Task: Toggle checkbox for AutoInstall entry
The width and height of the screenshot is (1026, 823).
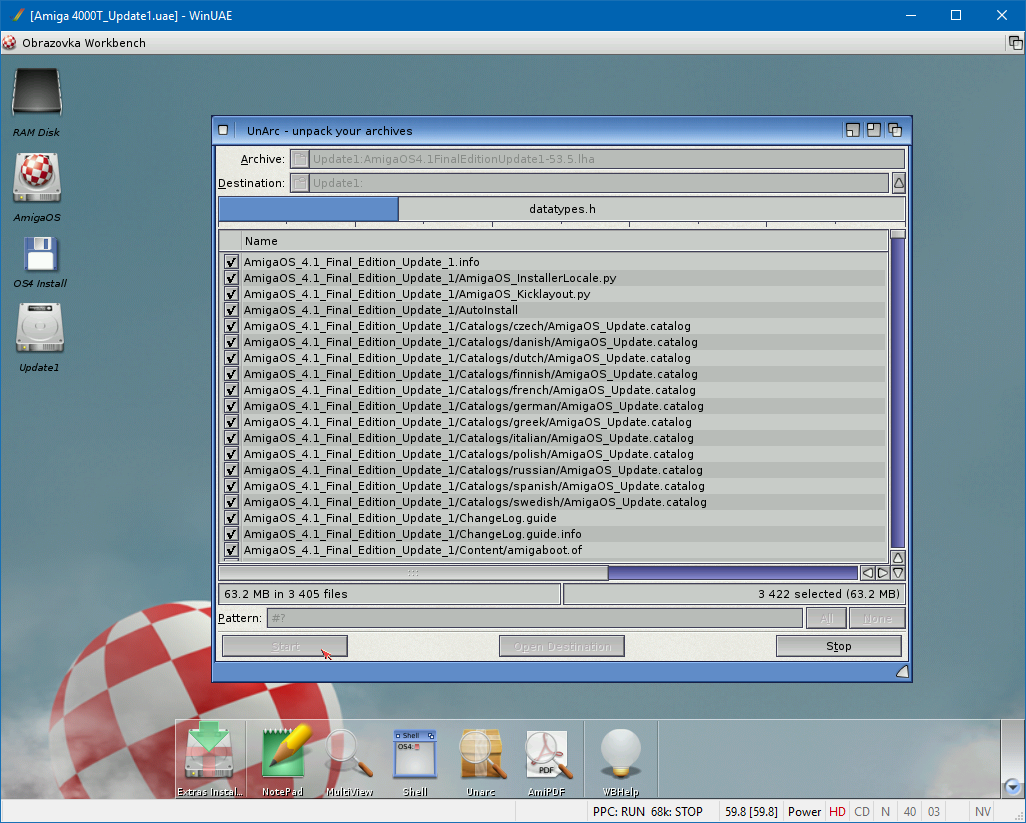Action: [231, 310]
